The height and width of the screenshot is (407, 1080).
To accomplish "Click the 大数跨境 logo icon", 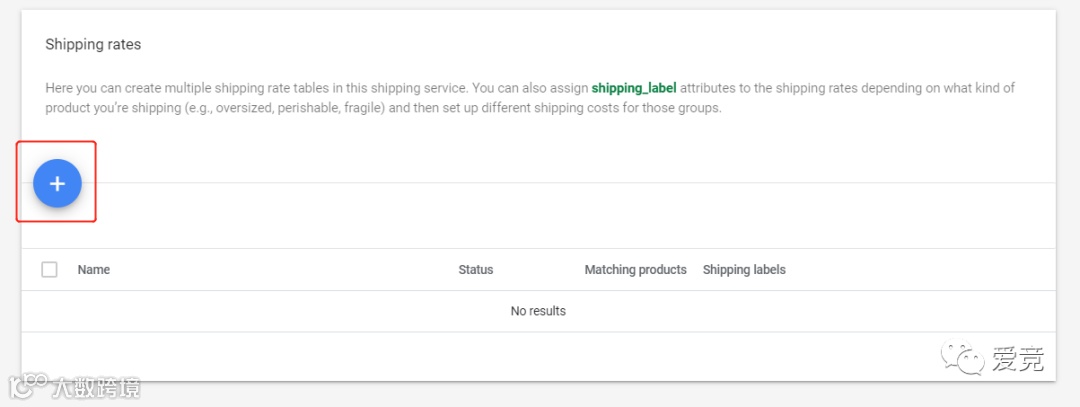I will click(x=28, y=386).
